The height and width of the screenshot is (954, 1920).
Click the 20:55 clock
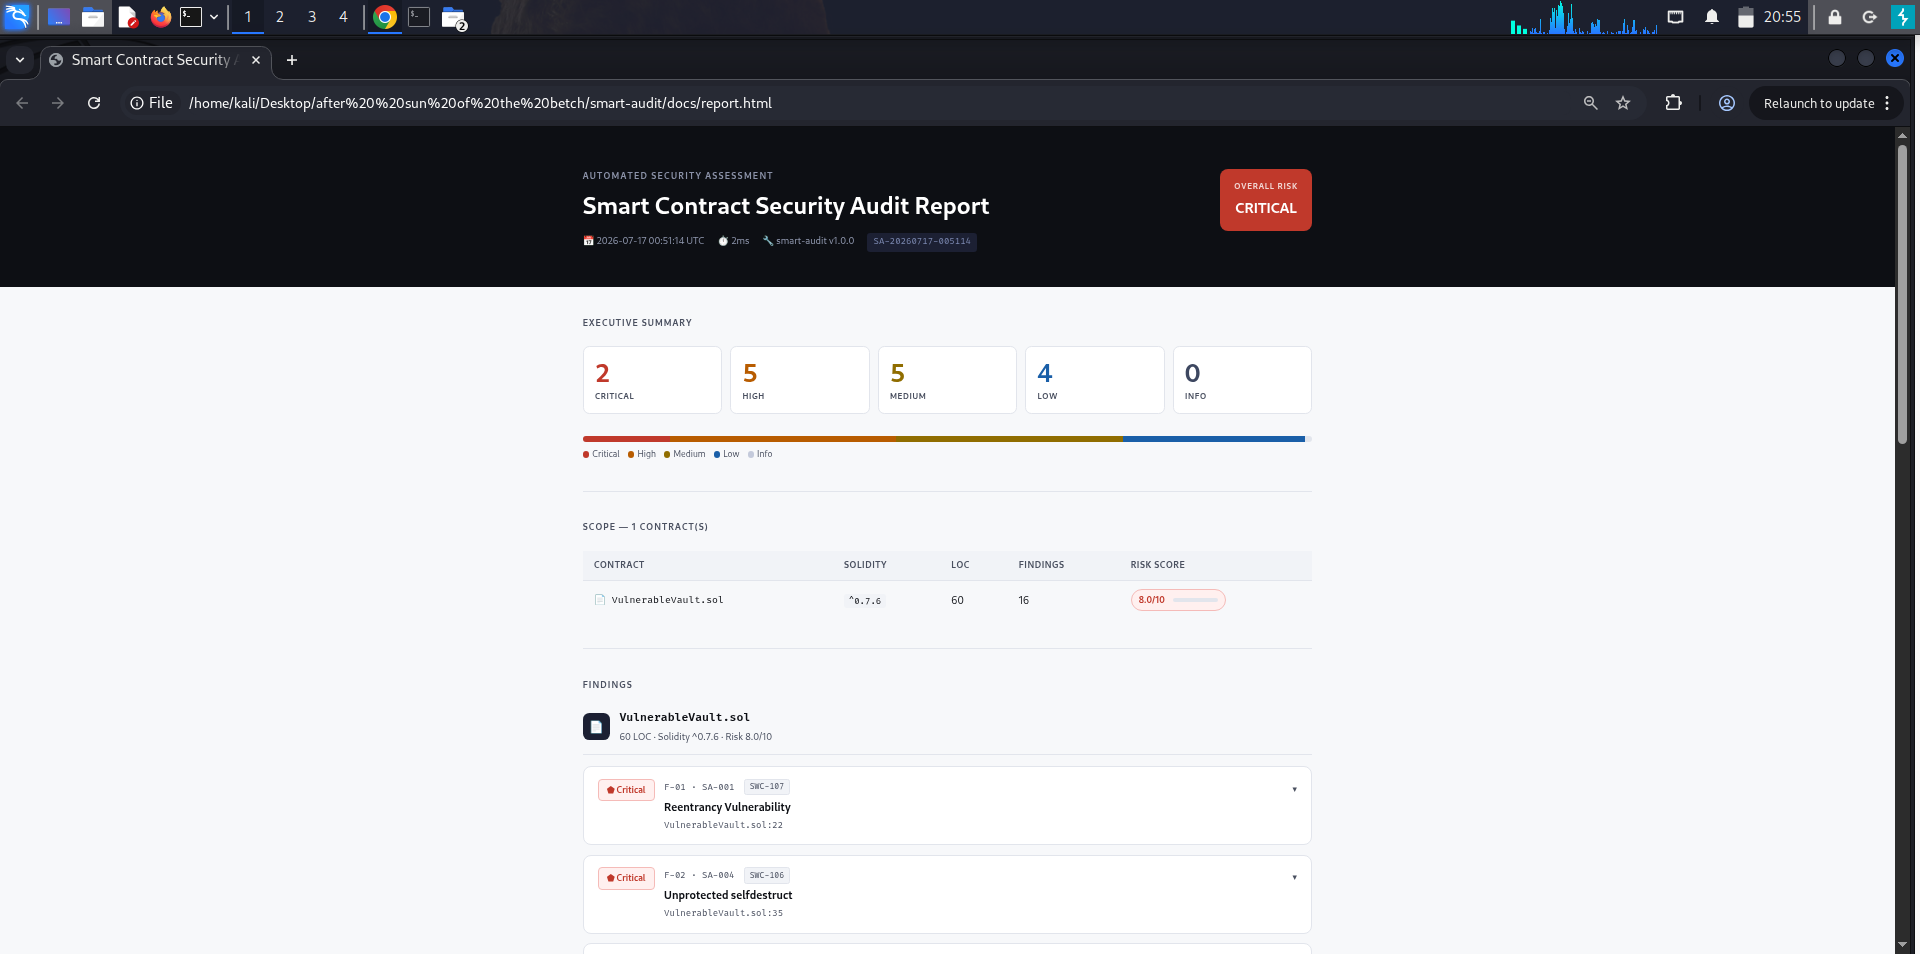(x=1782, y=17)
